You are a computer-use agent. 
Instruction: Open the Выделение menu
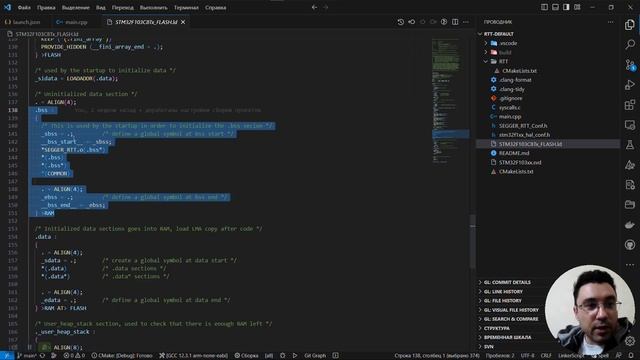pyautogui.click(x=76, y=7)
